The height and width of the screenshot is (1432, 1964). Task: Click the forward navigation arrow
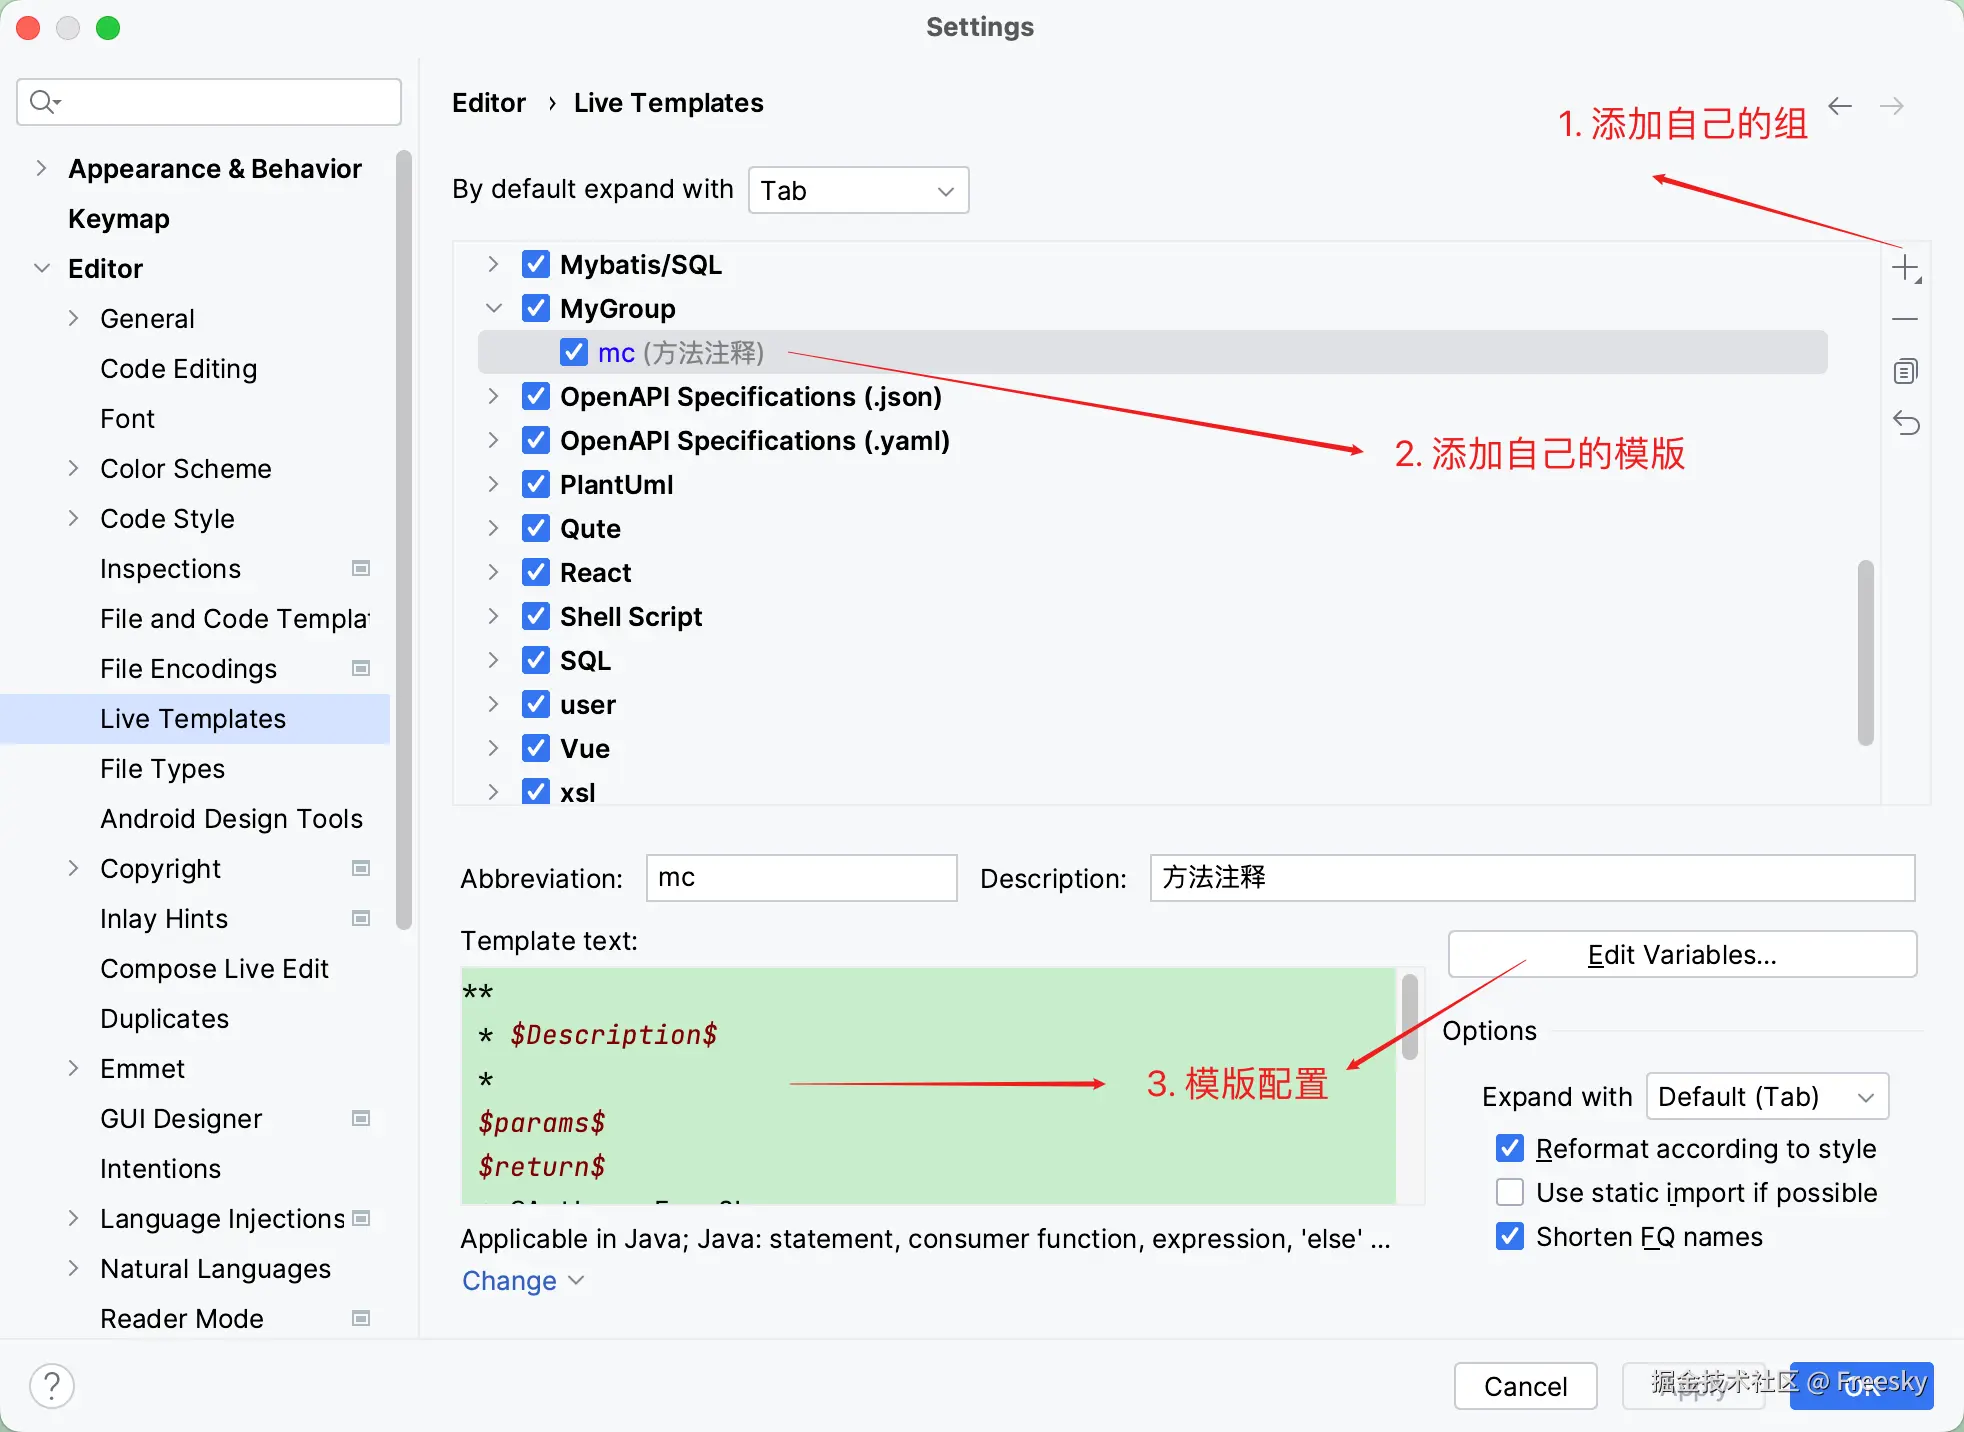point(1891,106)
